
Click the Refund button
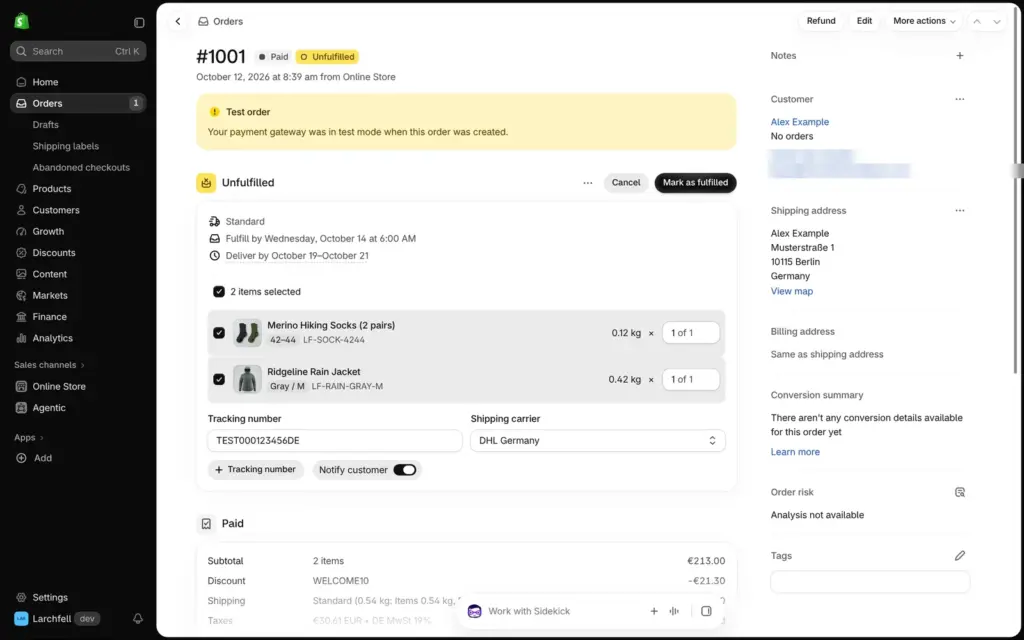821,21
